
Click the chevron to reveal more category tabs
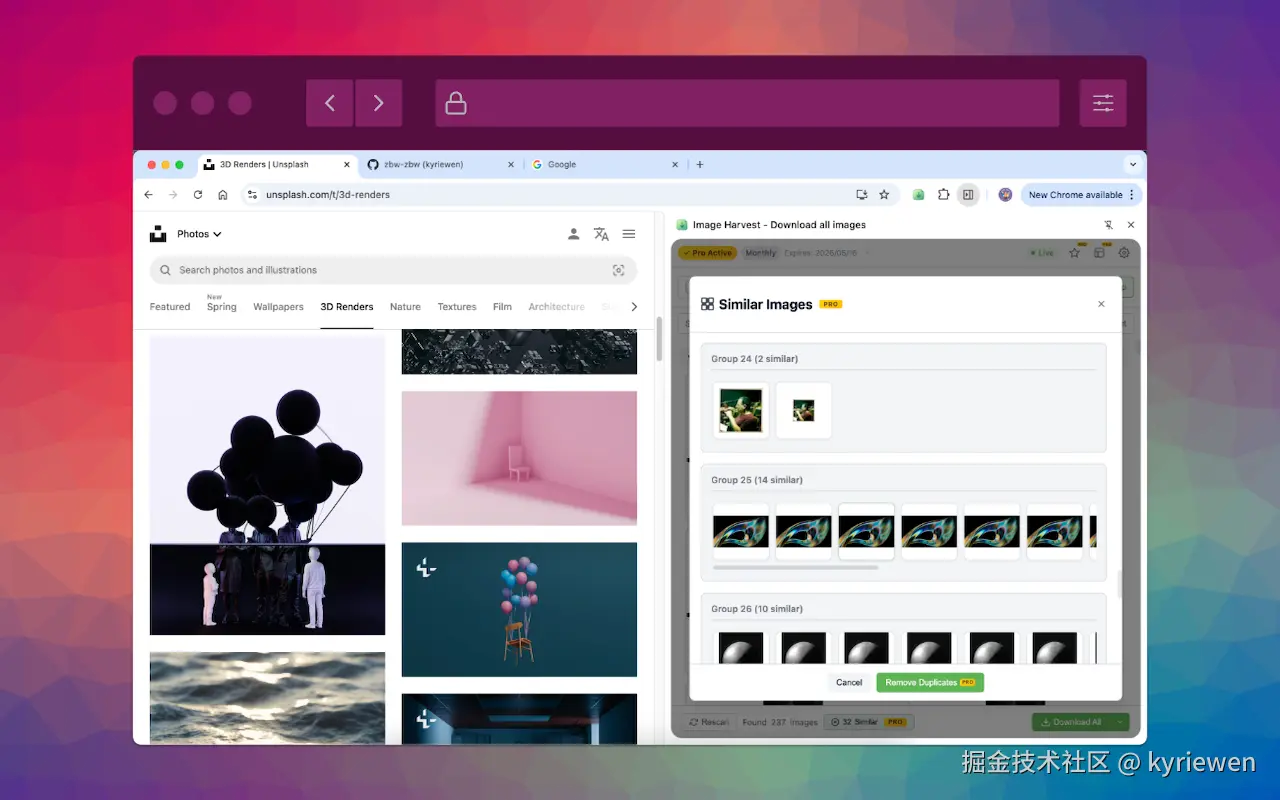coord(633,307)
